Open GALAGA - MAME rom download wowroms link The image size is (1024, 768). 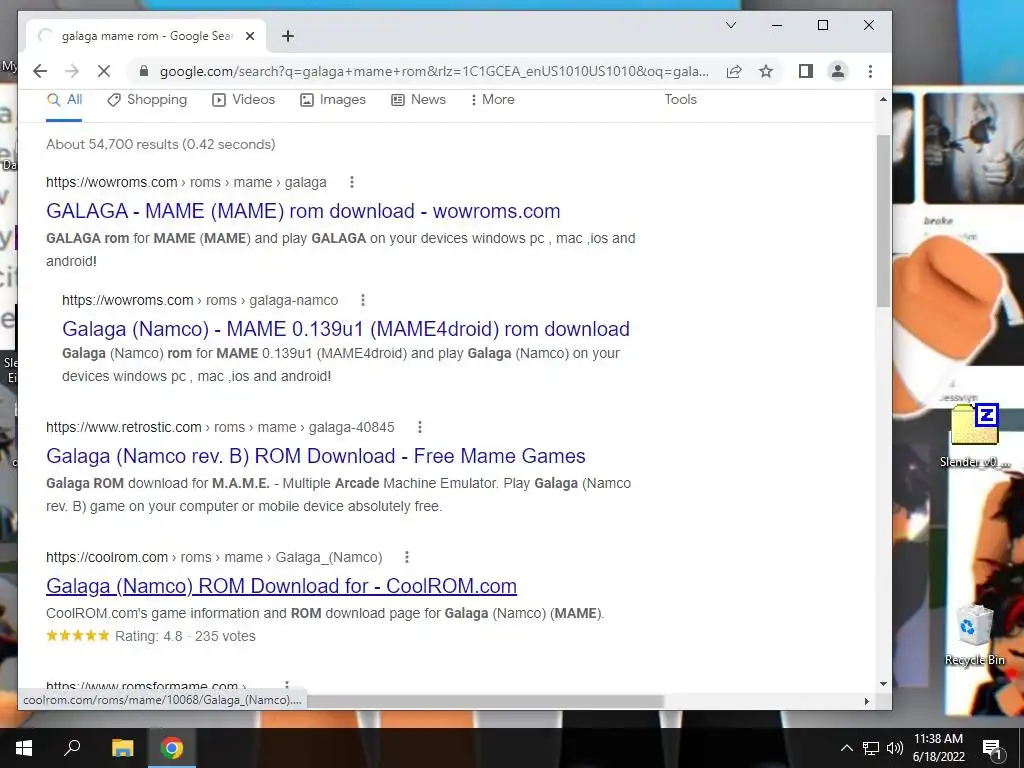point(303,211)
